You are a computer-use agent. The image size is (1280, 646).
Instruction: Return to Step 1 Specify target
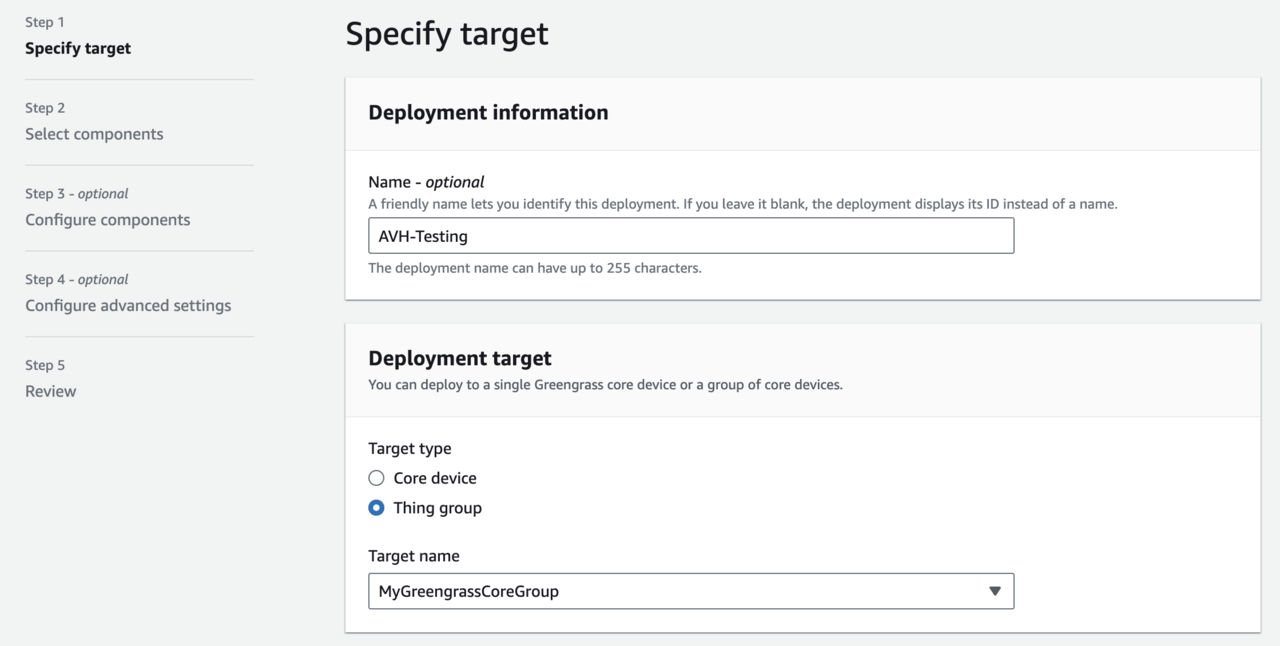pos(78,47)
